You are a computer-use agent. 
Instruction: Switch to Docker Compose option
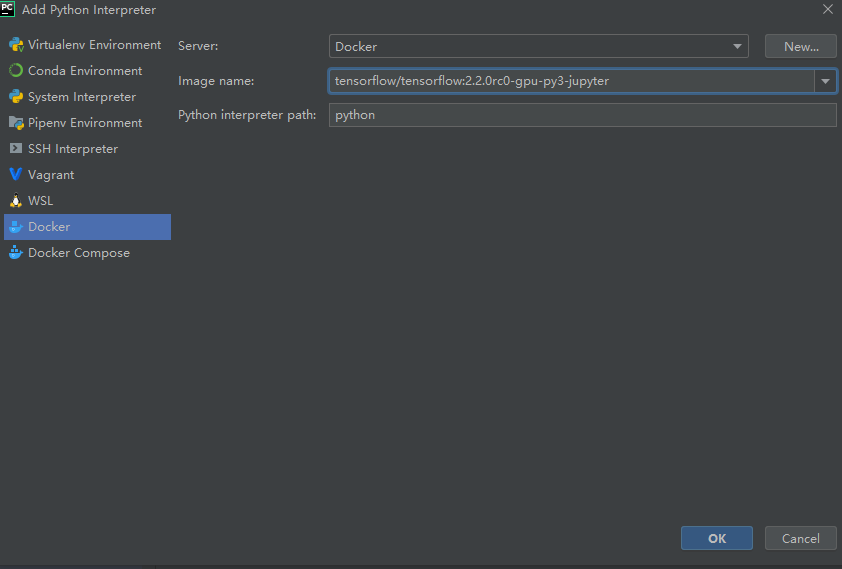tap(88, 253)
